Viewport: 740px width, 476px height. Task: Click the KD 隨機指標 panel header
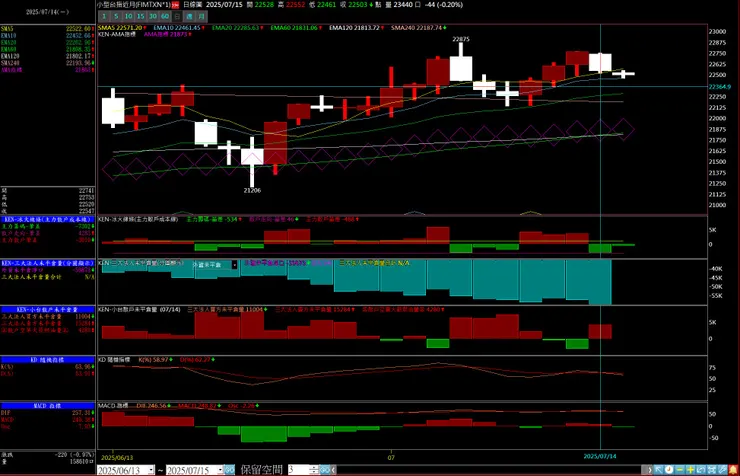[x=47, y=359]
